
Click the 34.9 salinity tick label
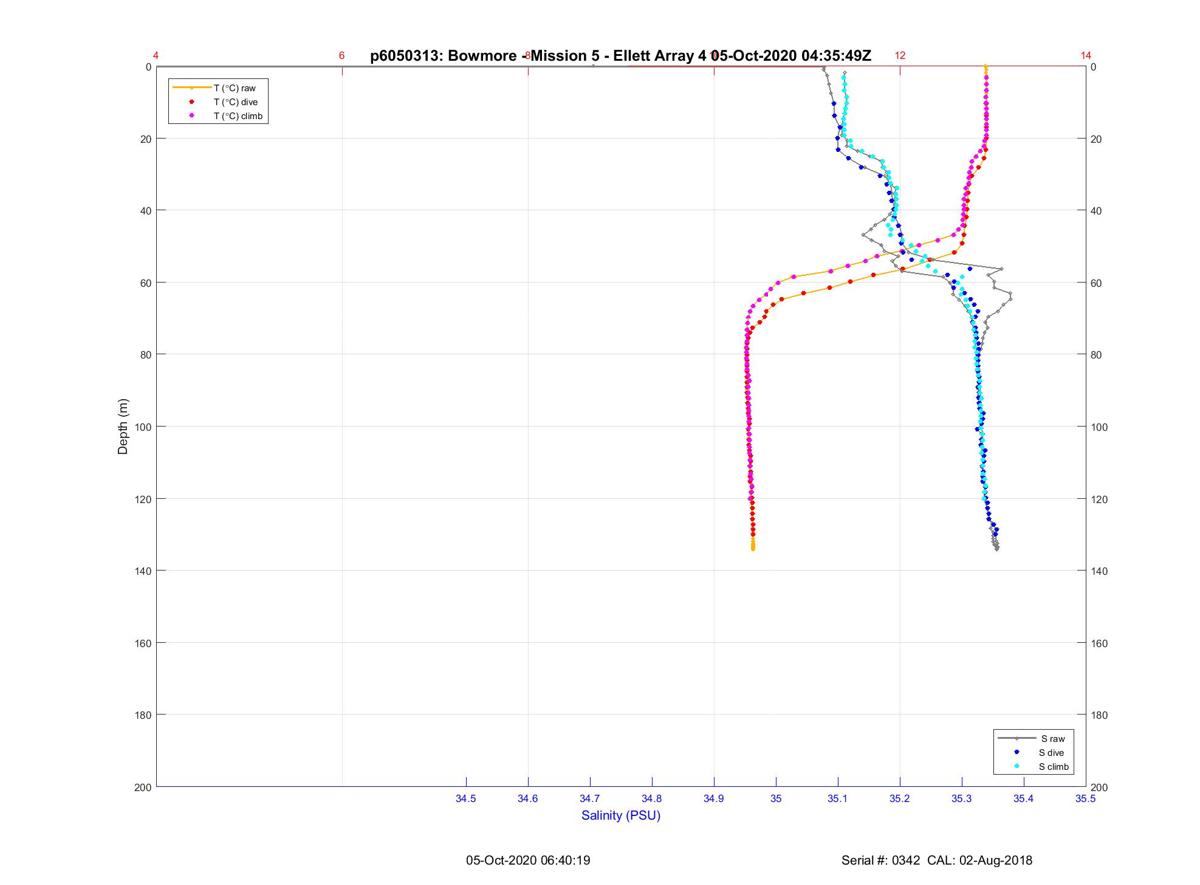[714, 798]
